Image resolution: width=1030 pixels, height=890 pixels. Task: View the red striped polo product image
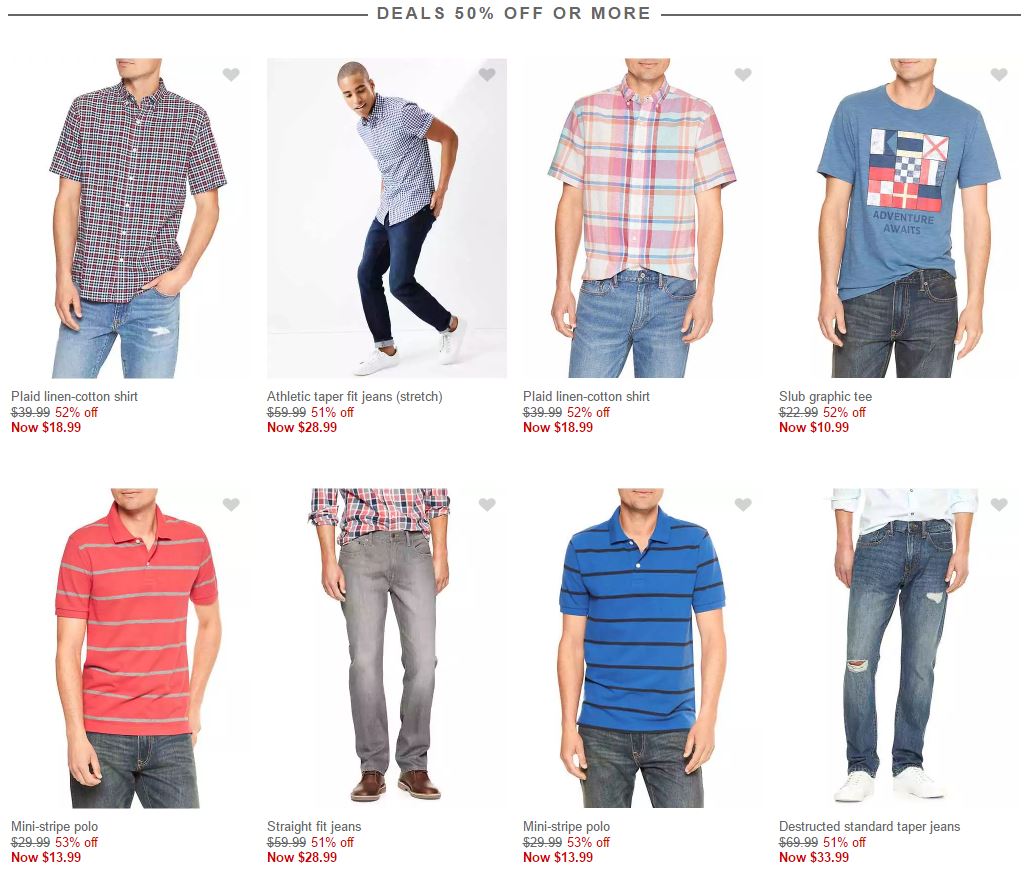tap(131, 648)
